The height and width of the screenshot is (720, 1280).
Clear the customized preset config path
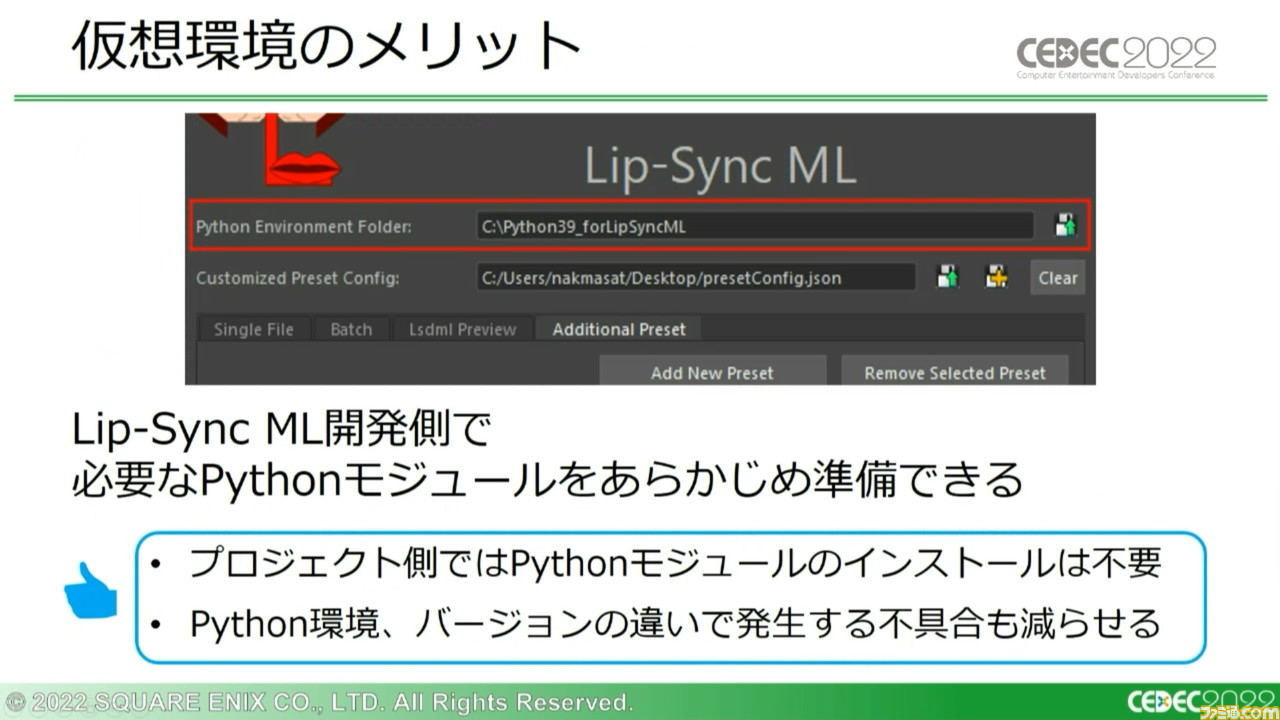point(1057,278)
